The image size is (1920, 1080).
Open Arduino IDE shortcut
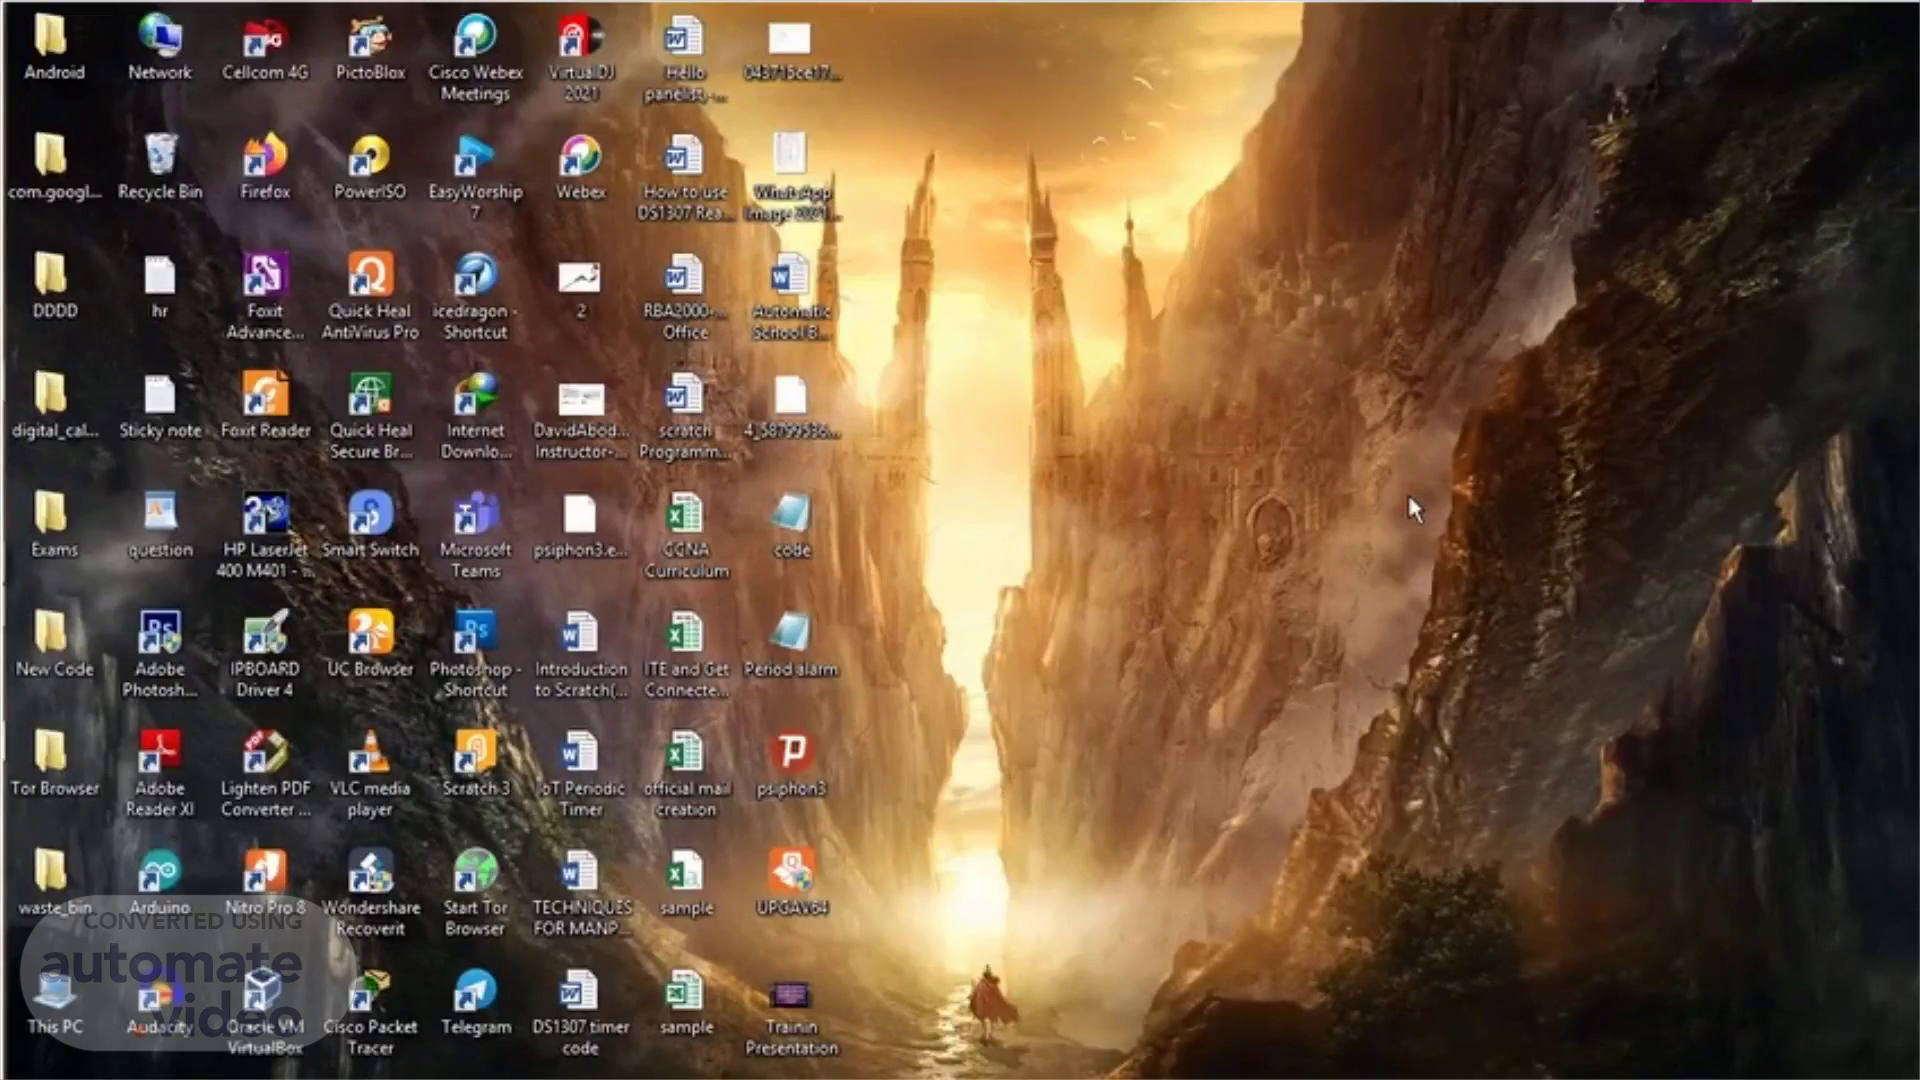point(160,881)
